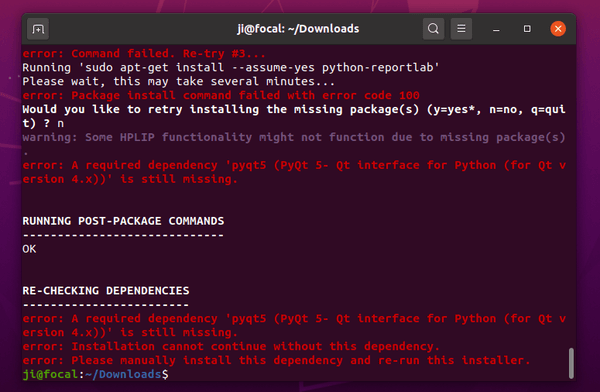Click the 'Running sudo apt-get install' line
The width and height of the screenshot is (600, 392).
[231, 68]
